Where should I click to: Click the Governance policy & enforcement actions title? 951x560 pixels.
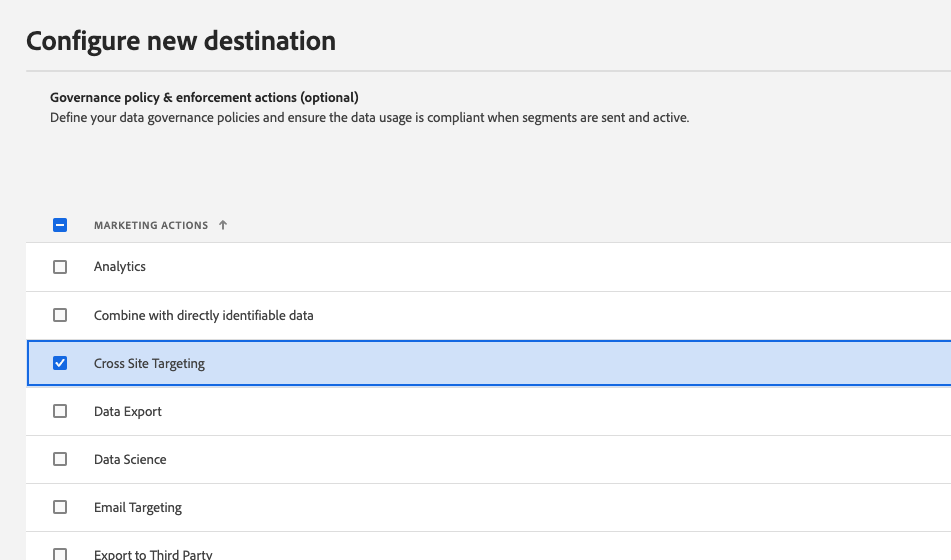pyautogui.click(x=204, y=98)
